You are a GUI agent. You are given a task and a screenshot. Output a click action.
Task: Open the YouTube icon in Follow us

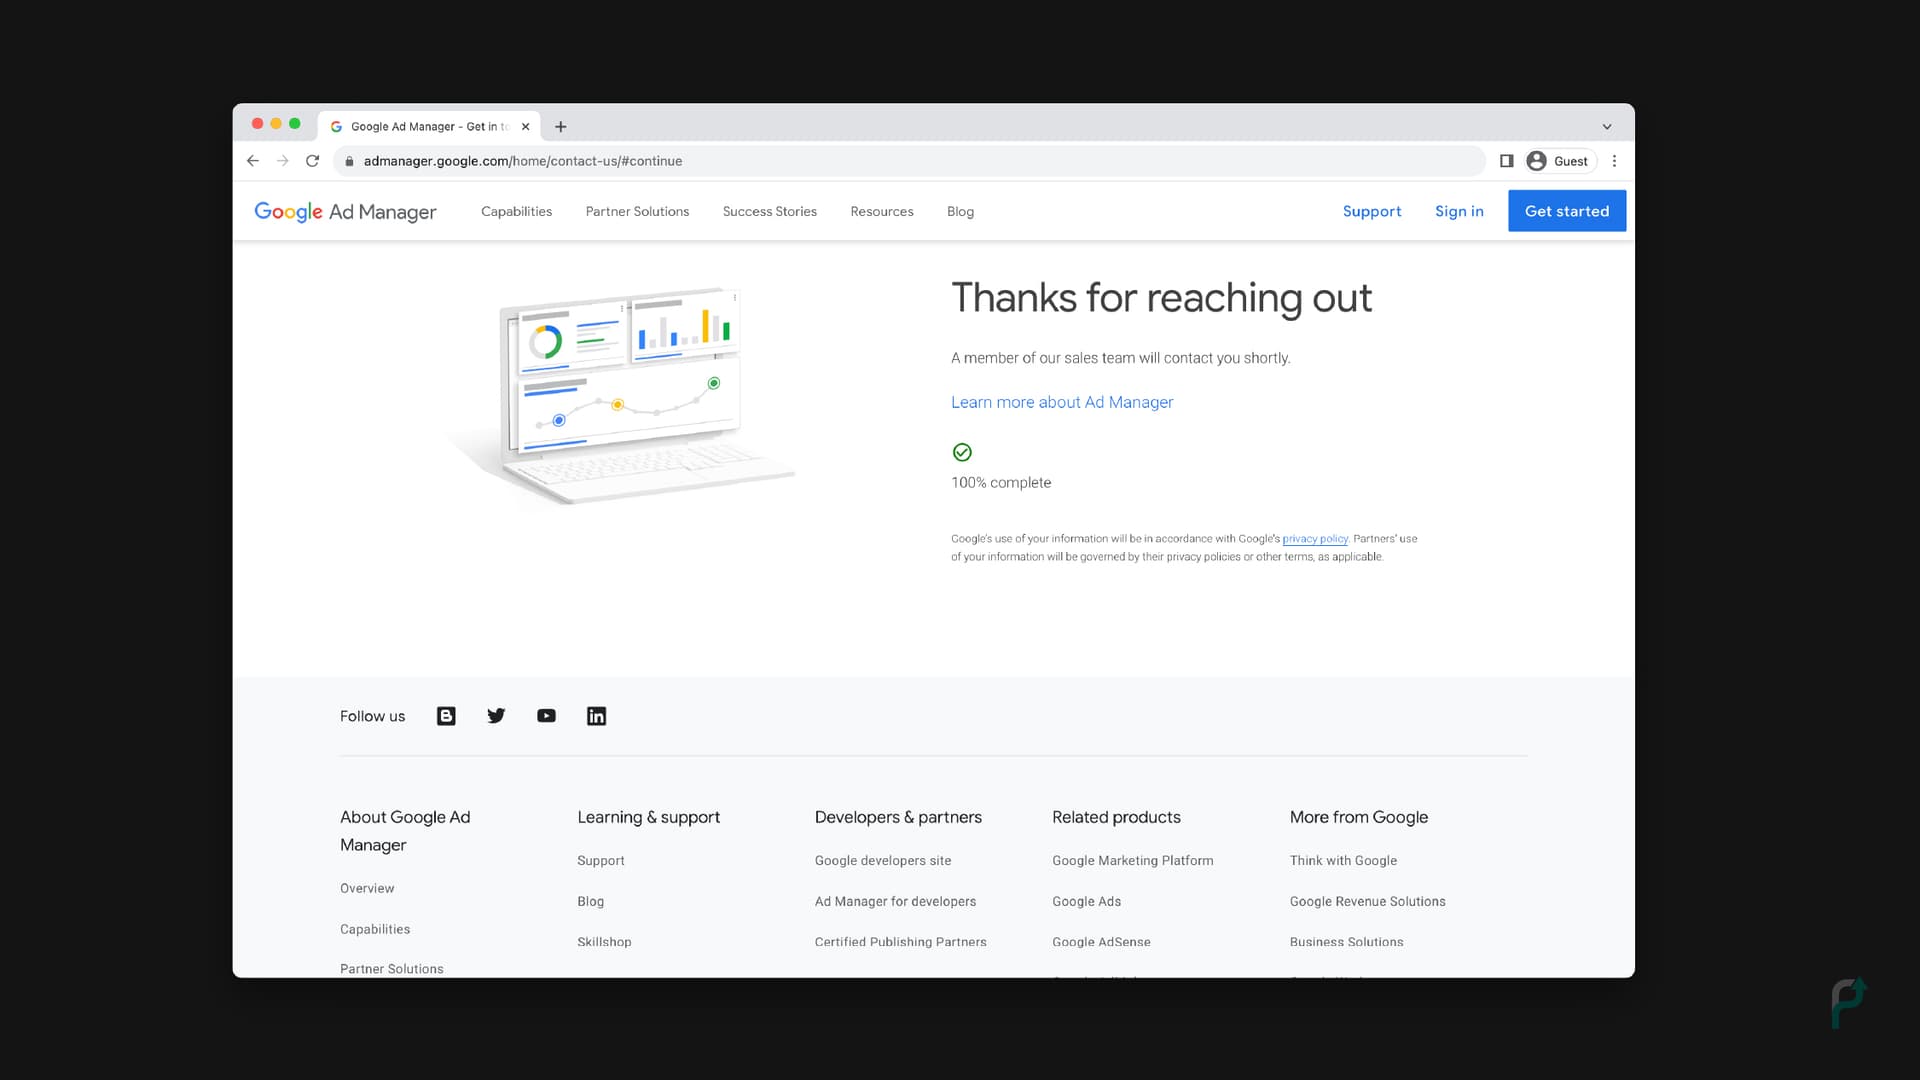(x=546, y=716)
